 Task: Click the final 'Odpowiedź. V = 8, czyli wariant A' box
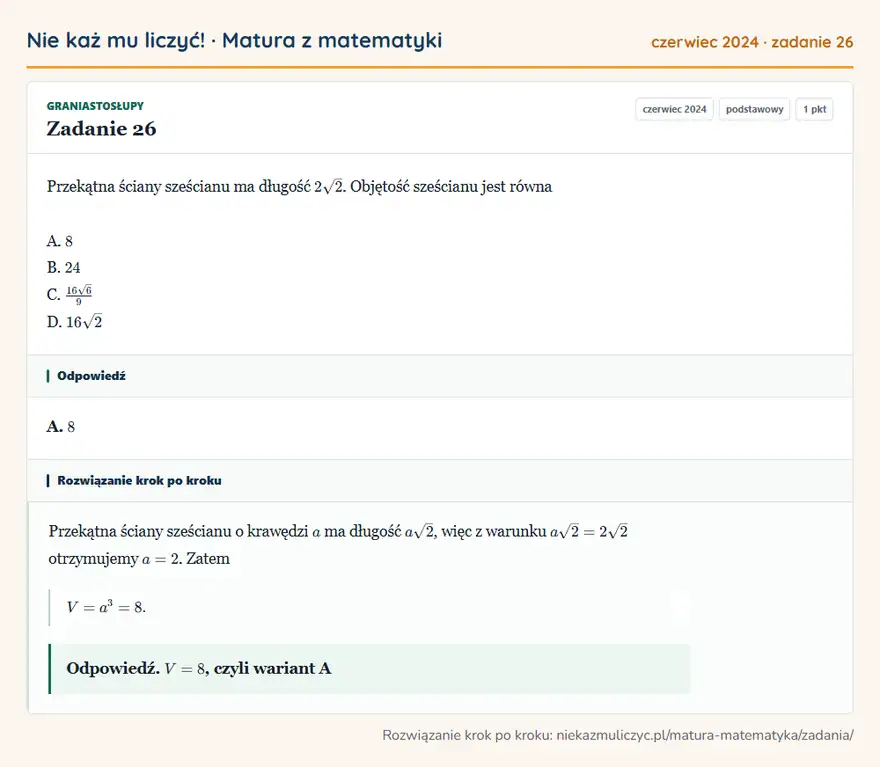369,668
